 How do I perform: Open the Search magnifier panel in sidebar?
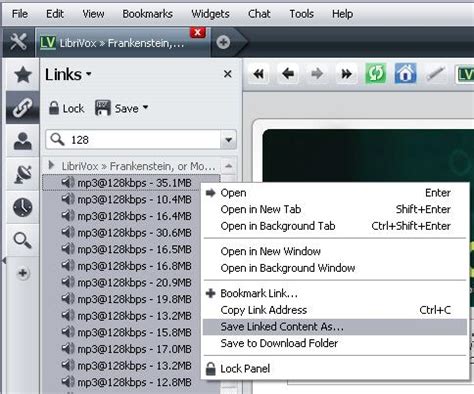[23, 240]
